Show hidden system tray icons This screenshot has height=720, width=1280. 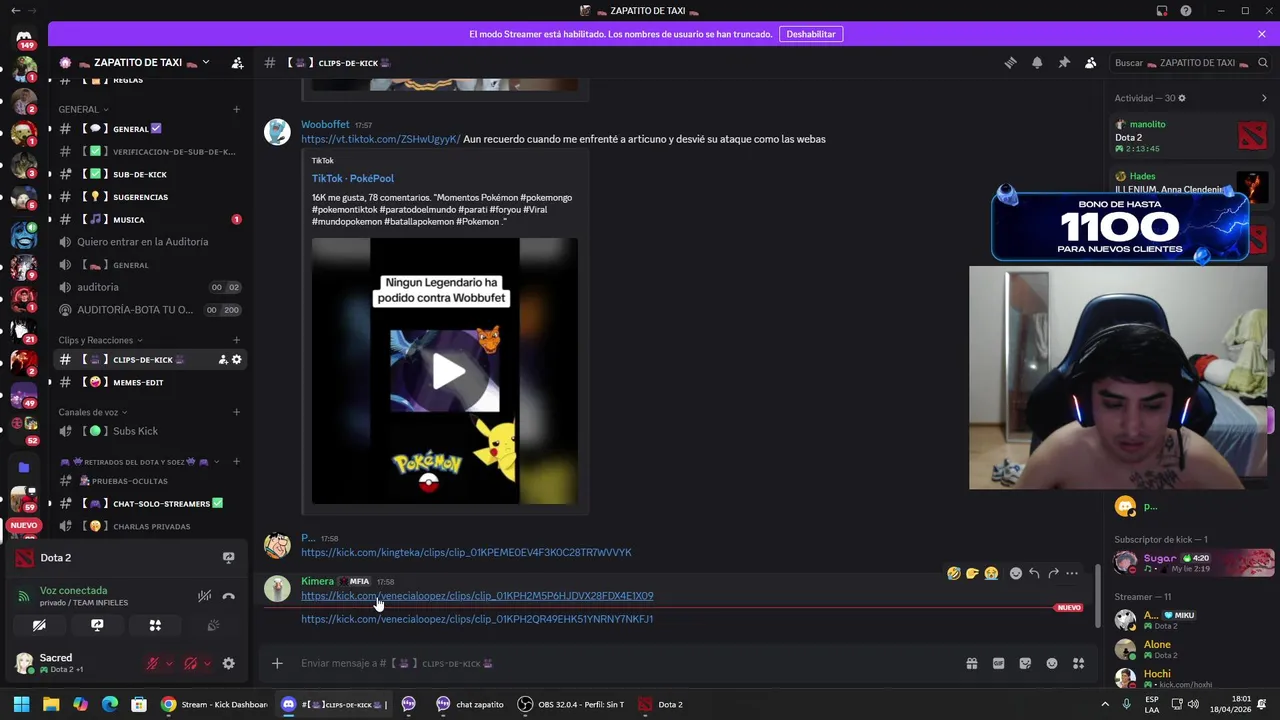[x=1106, y=704]
